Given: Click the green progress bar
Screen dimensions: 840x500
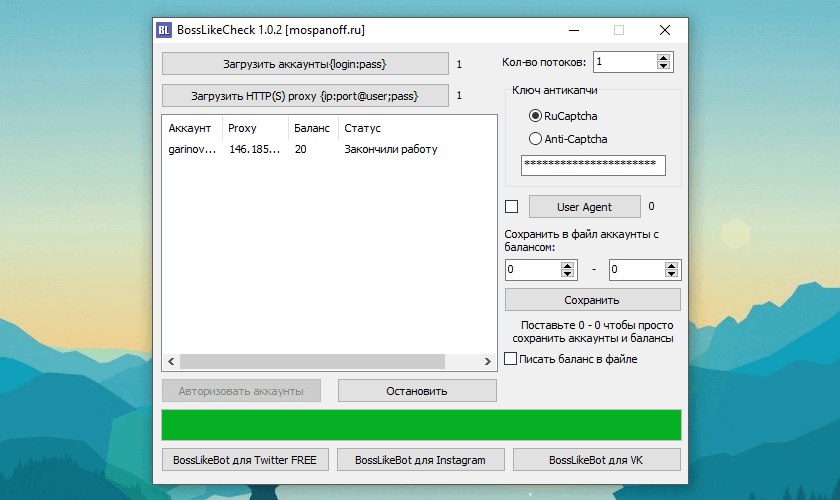Looking at the screenshot, I should tap(421, 425).
